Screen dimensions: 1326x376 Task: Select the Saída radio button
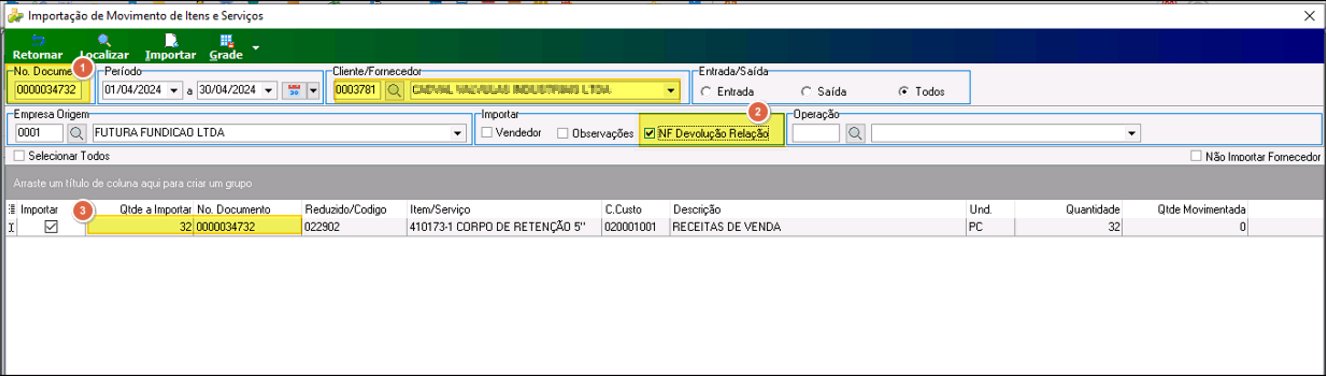click(806, 91)
